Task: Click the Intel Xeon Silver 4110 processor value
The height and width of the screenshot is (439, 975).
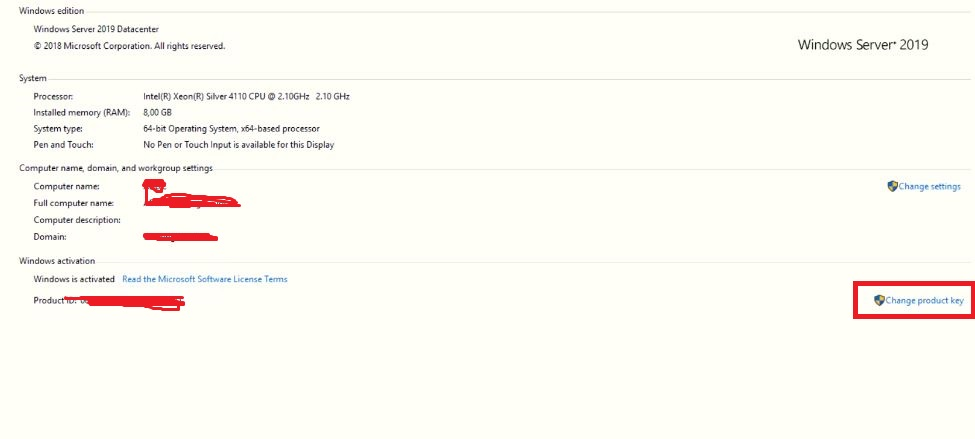Action: (246, 96)
